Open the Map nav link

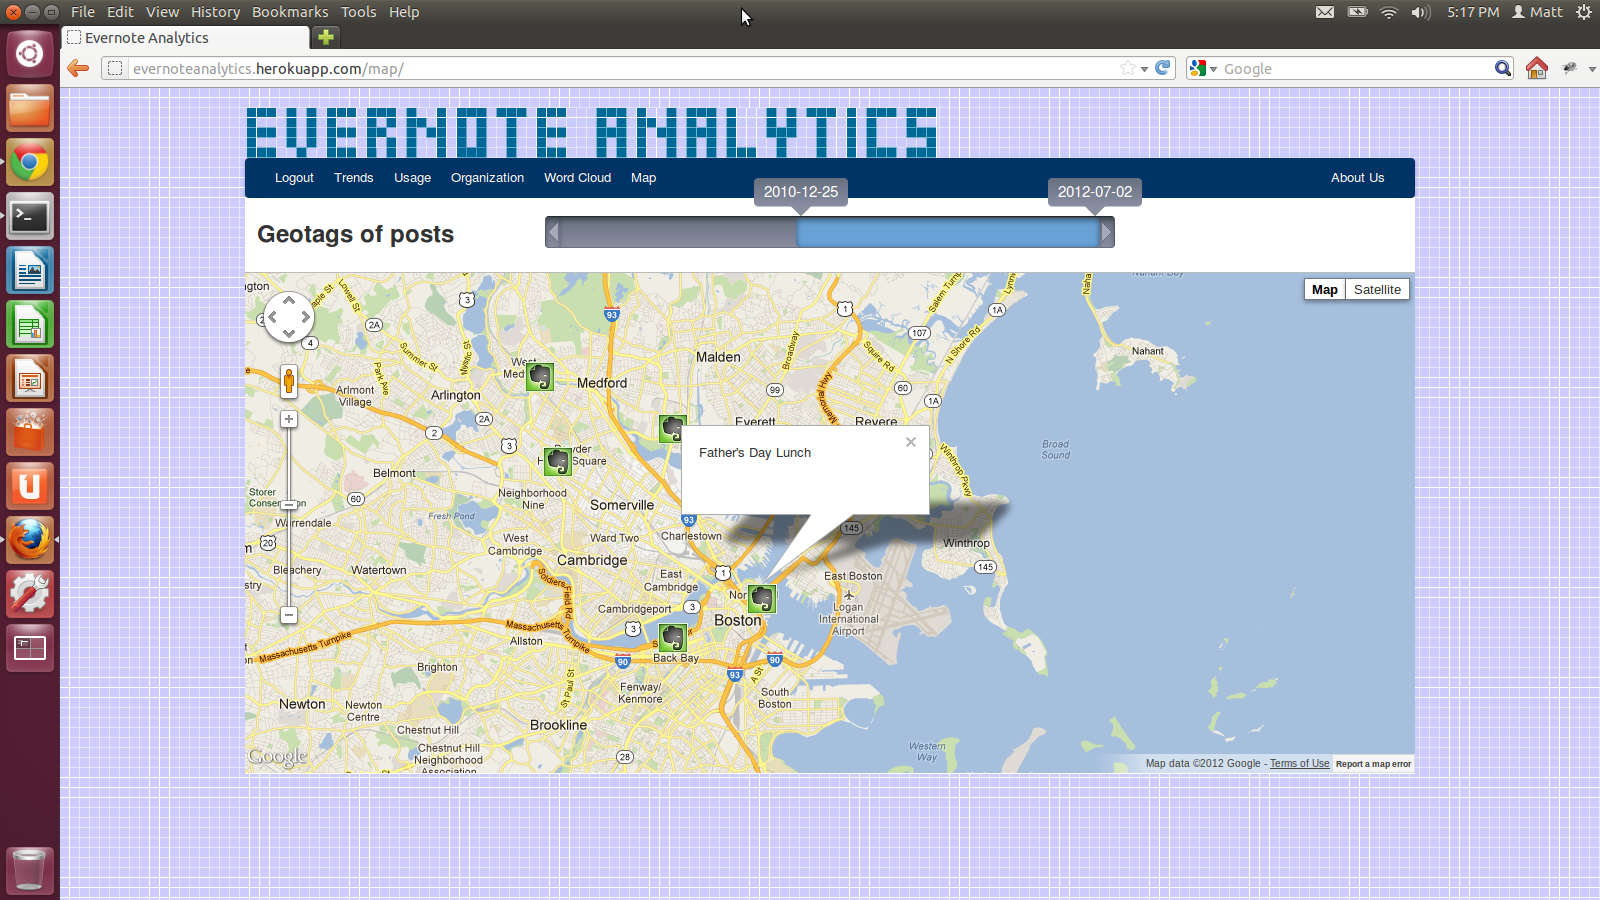coord(643,178)
